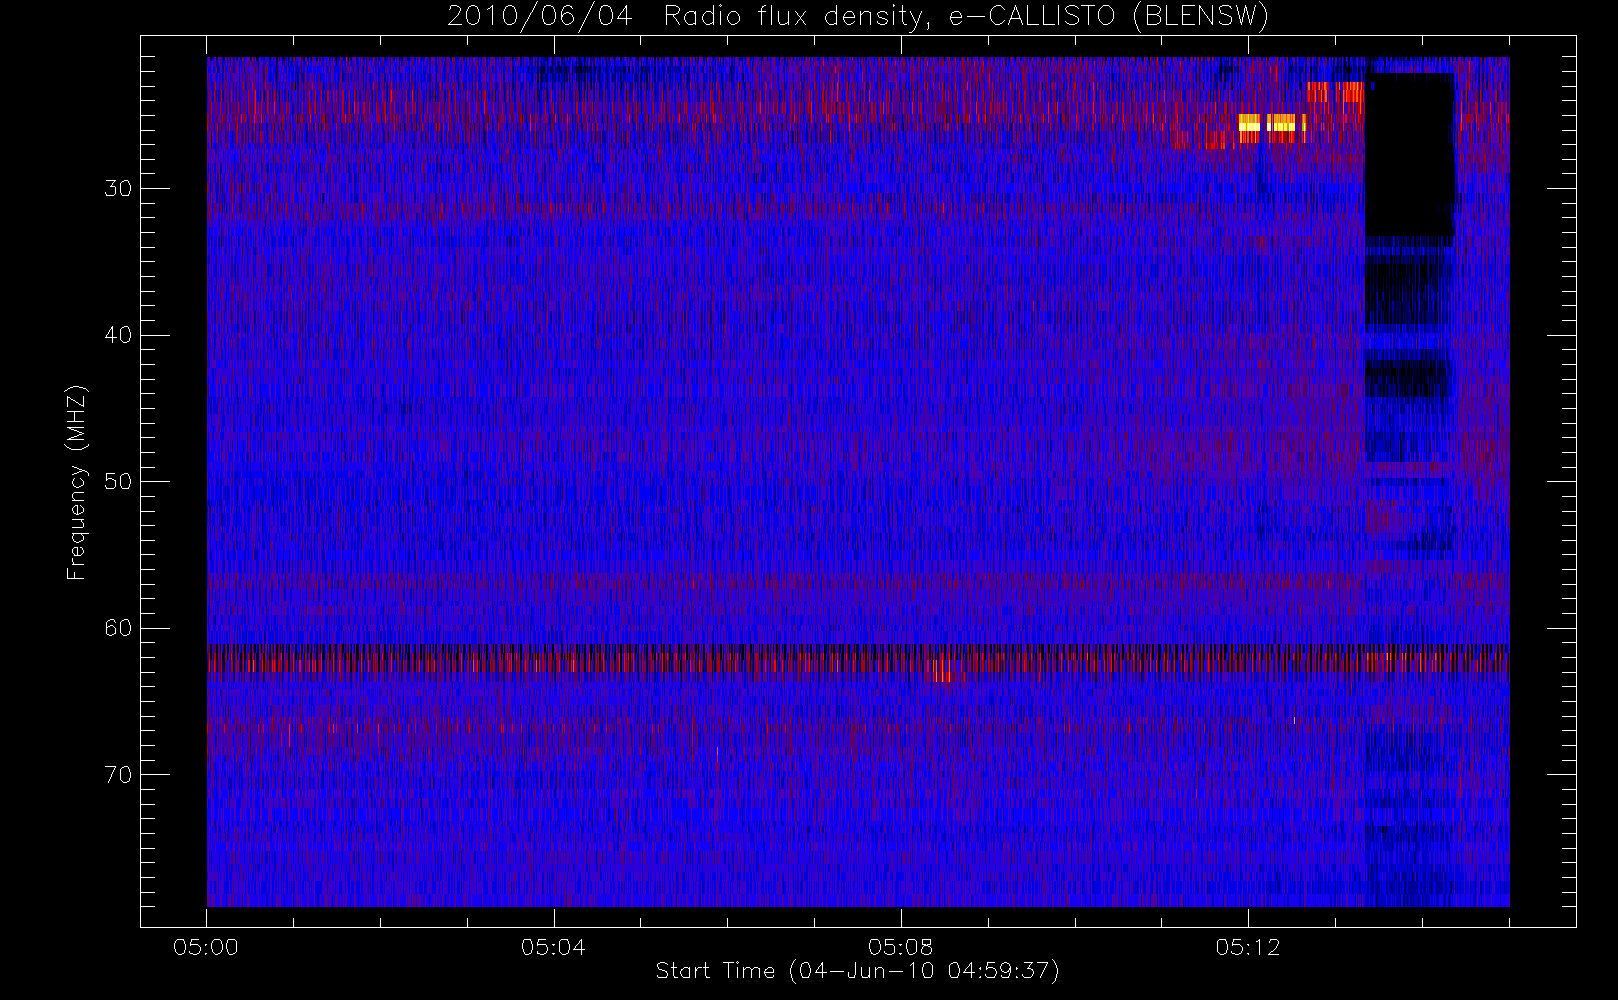Click the 05:00 time tick label
The height and width of the screenshot is (1000, 1618).
point(206,947)
